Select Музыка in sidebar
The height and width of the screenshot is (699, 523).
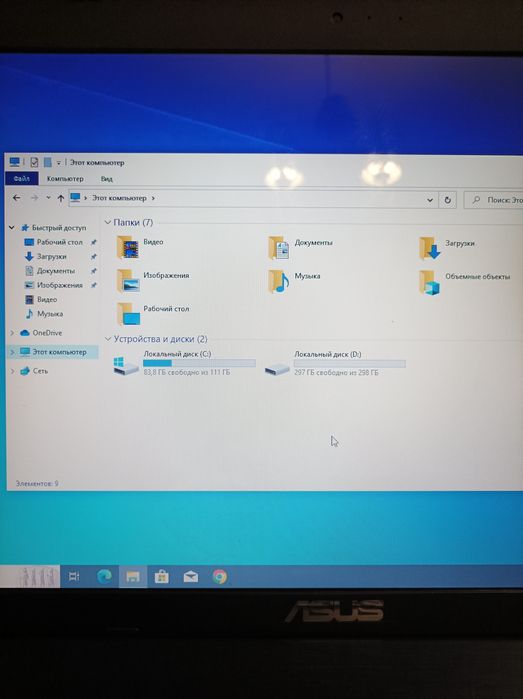[x=44, y=313]
